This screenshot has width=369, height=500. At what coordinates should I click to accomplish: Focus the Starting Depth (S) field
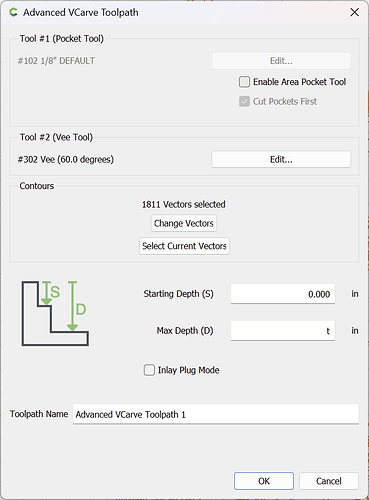pyautogui.click(x=283, y=294)
